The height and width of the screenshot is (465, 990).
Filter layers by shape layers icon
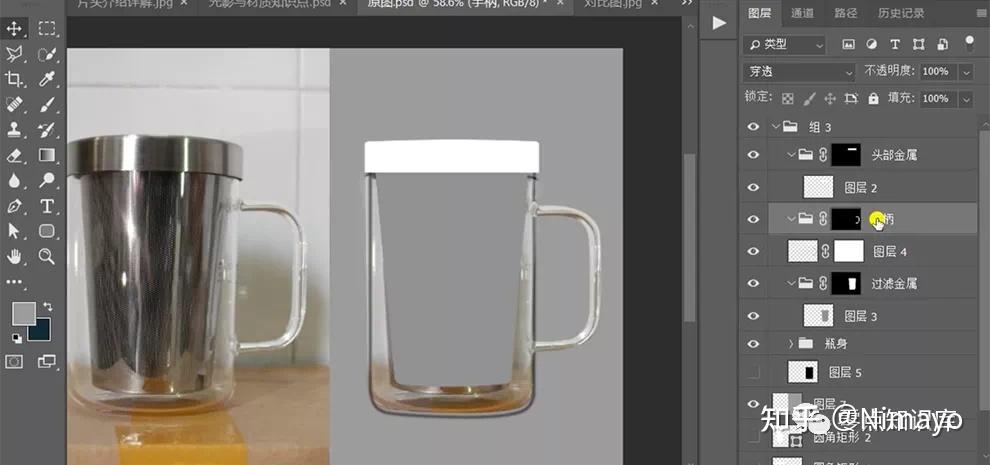click(919, 44)
